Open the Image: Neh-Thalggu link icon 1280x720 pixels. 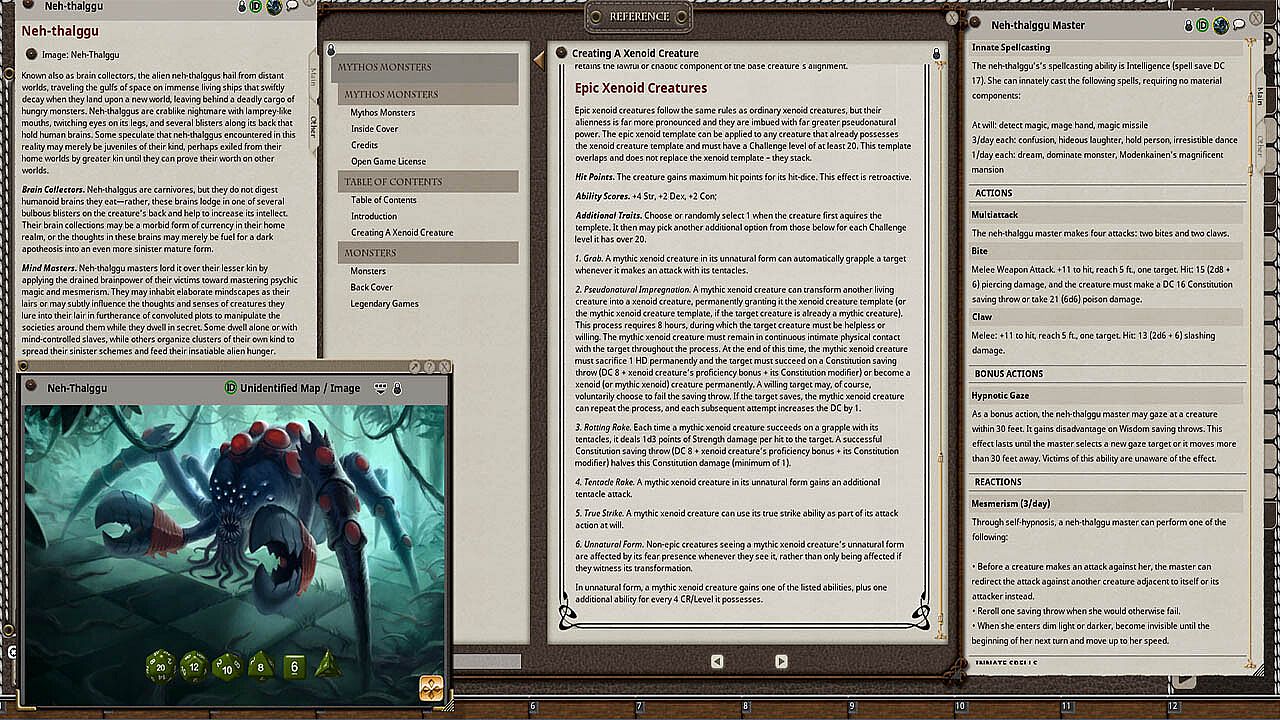click(31, 54)
